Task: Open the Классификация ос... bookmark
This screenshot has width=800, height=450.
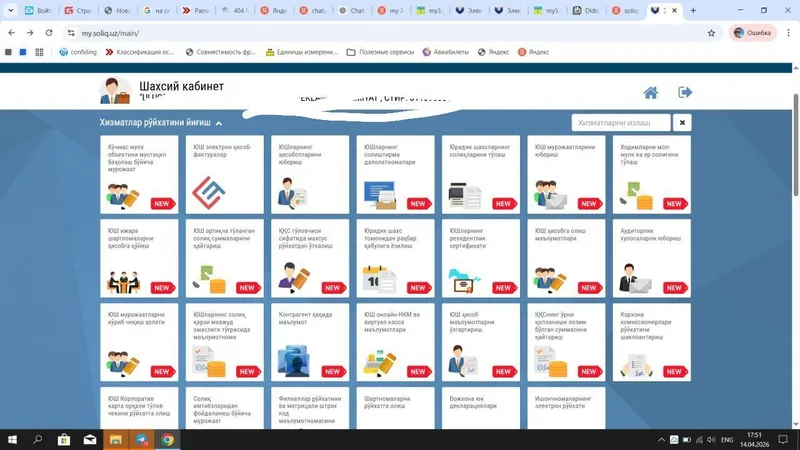Action: [140, 52]
